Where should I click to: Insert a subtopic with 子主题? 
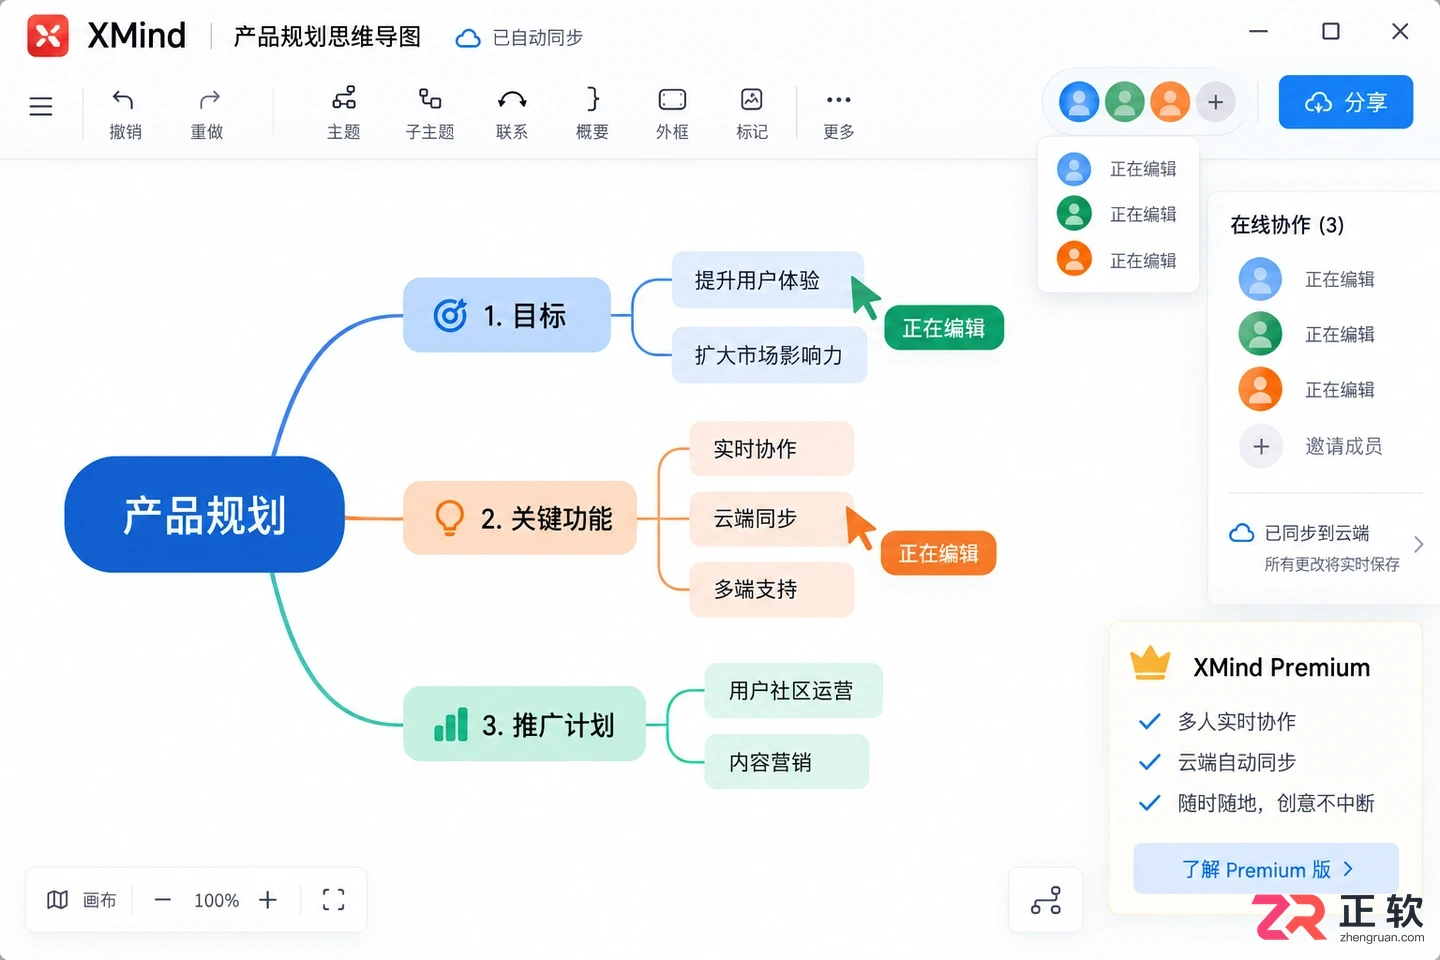(430, 113)
